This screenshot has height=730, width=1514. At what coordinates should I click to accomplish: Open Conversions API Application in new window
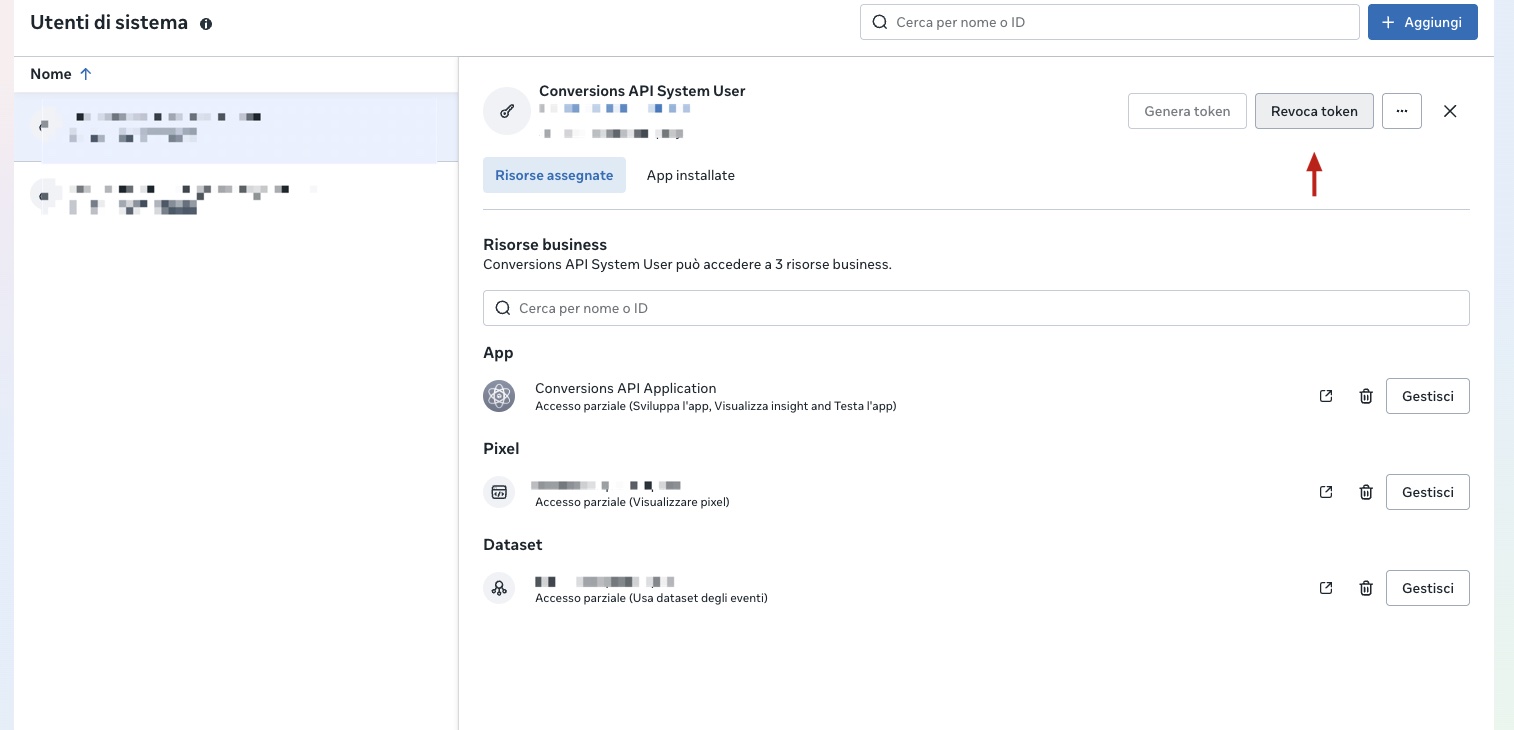coord(1326,396)
